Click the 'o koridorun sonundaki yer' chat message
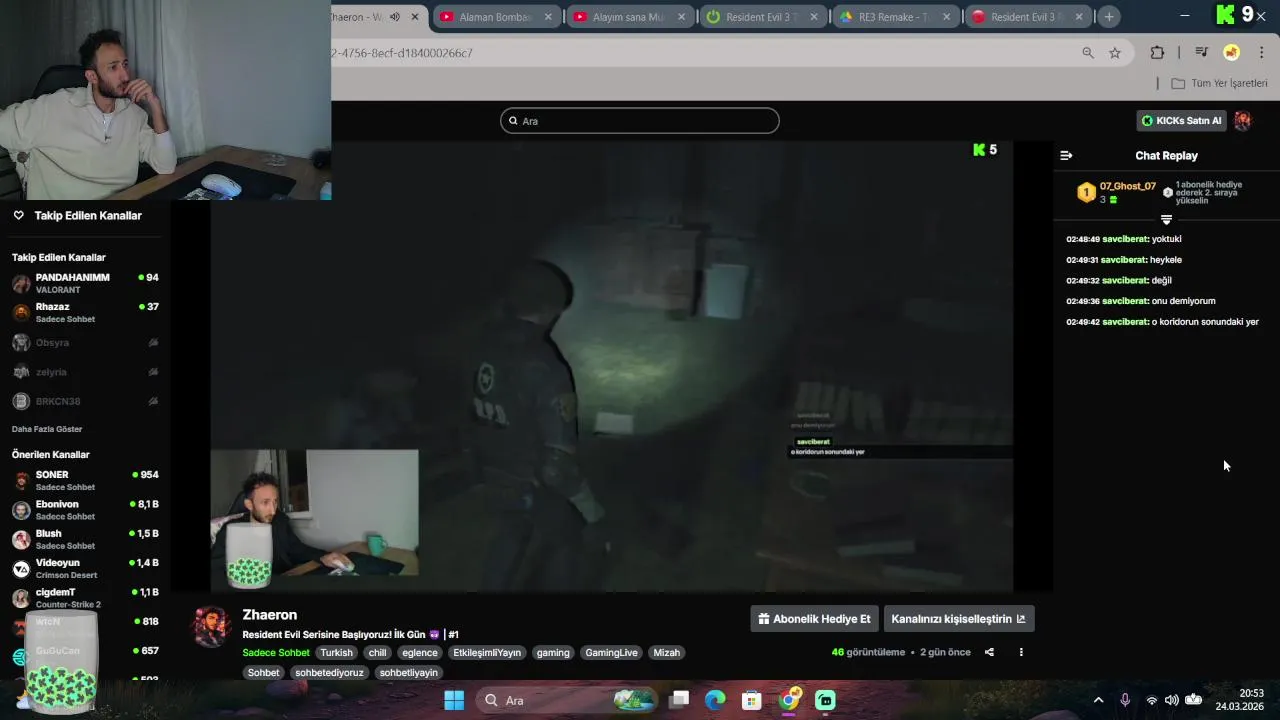Viewport: 1280px width, 720px height. point(1162,322)
